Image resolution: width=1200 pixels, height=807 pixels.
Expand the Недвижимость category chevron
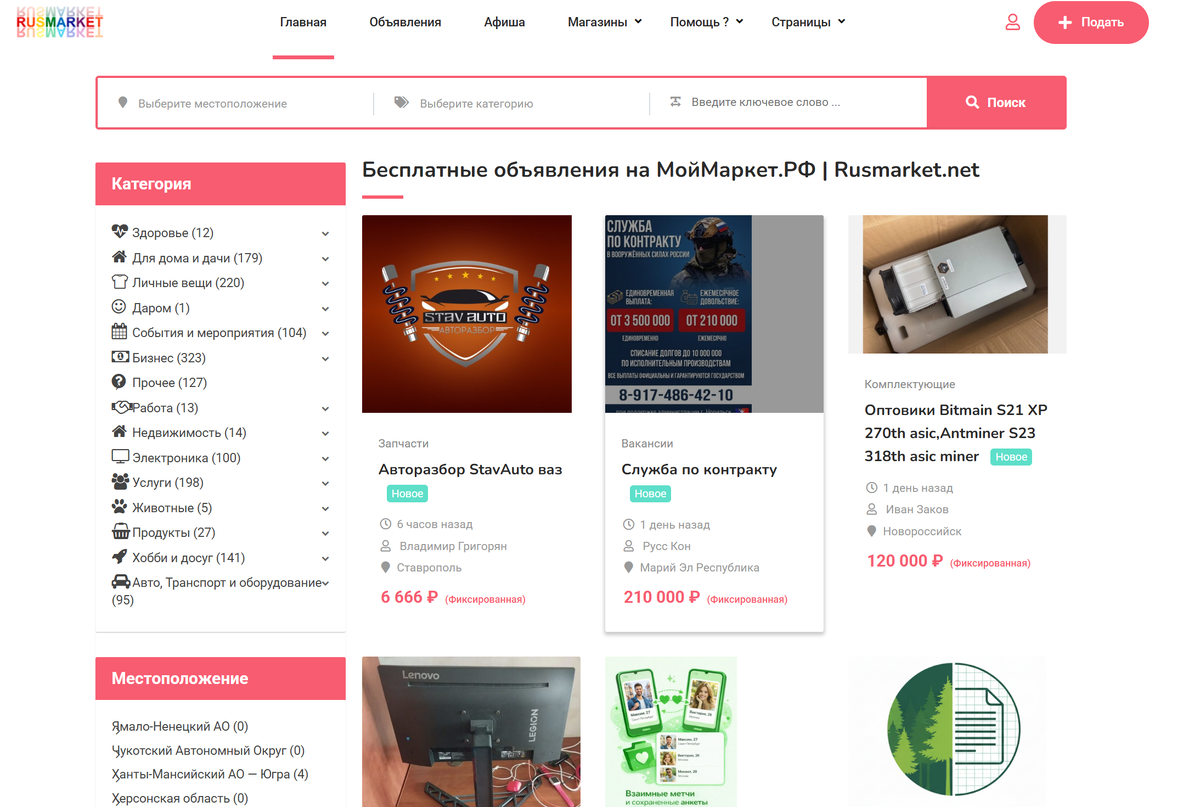click(x=325, y=433)
